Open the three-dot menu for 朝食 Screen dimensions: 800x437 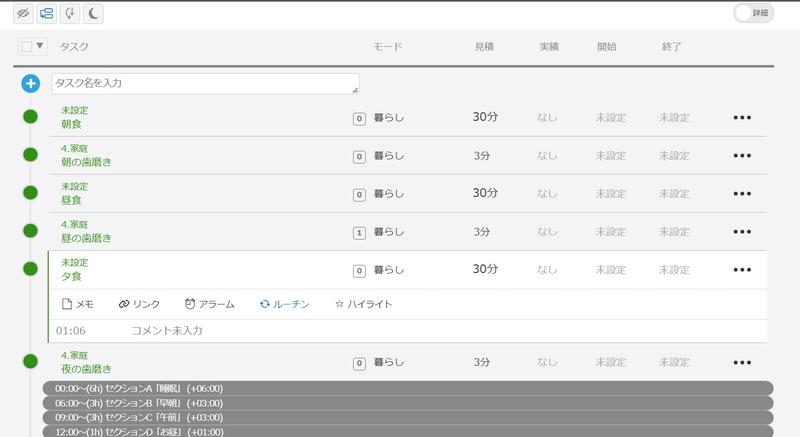(742, 117)
